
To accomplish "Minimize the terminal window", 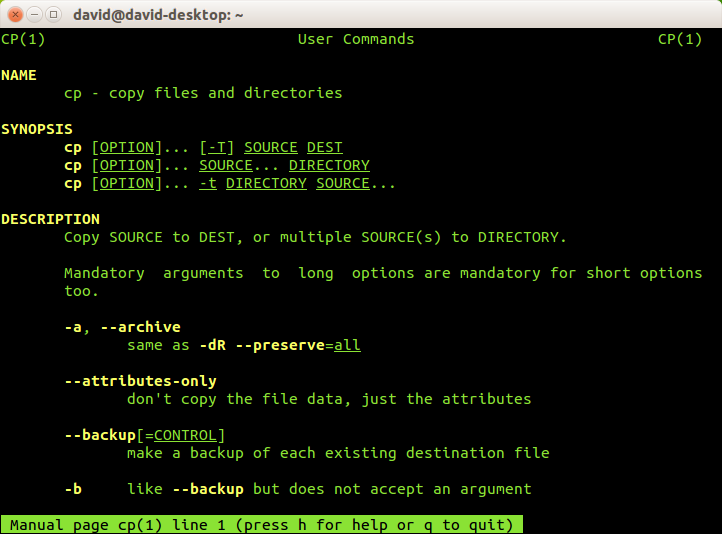I will pyautogui.click(x=33, y=14).
